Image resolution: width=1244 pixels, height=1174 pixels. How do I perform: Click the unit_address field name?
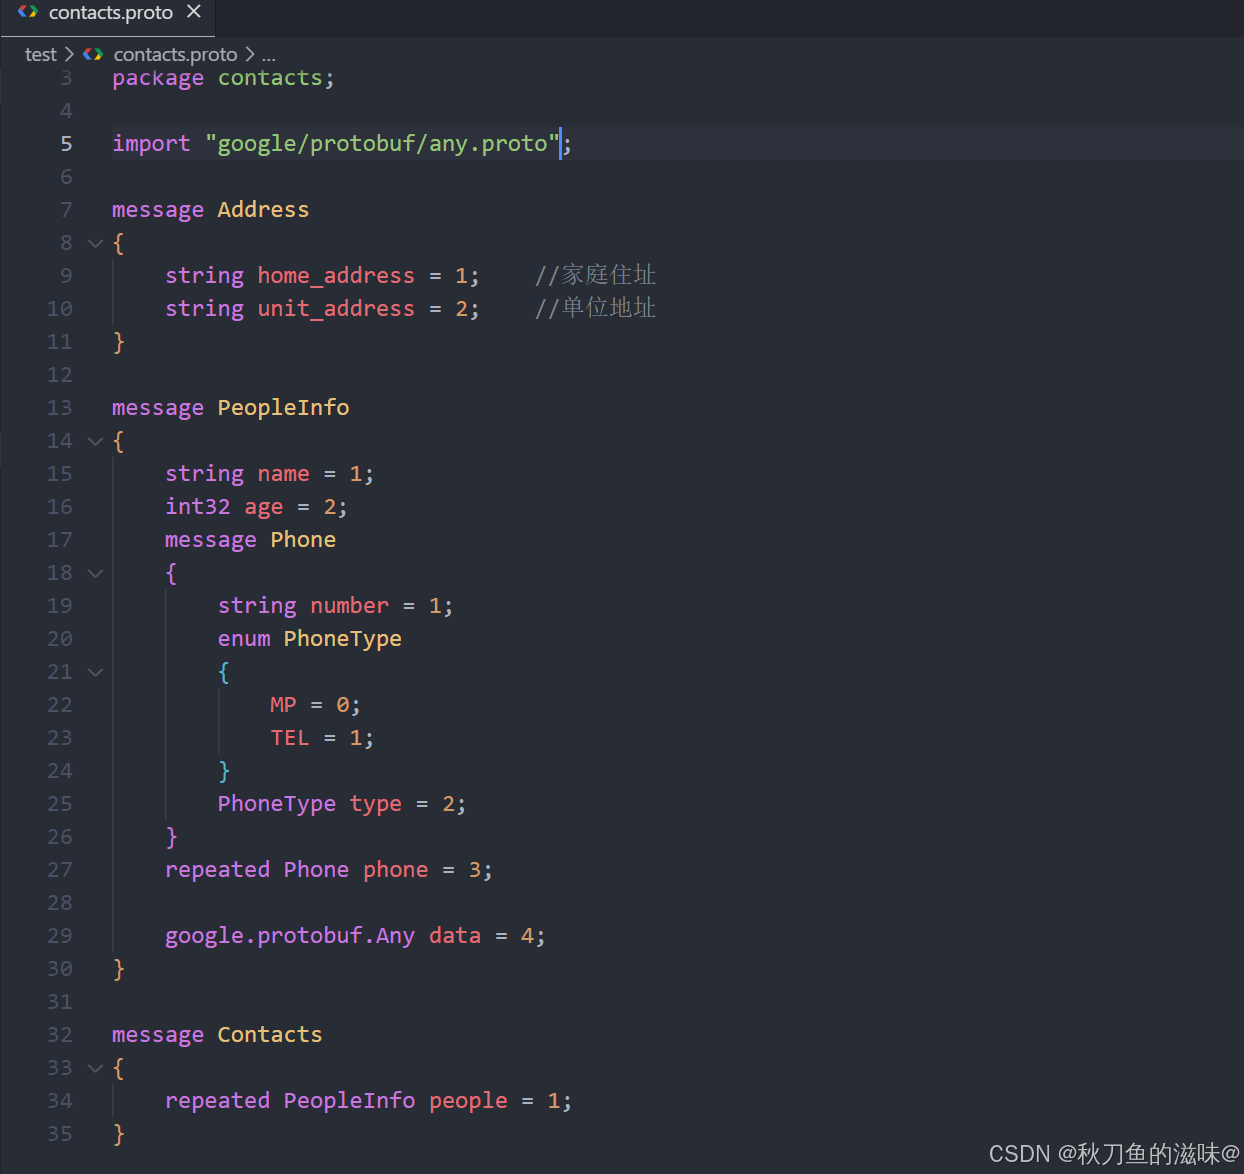point(336,309)
